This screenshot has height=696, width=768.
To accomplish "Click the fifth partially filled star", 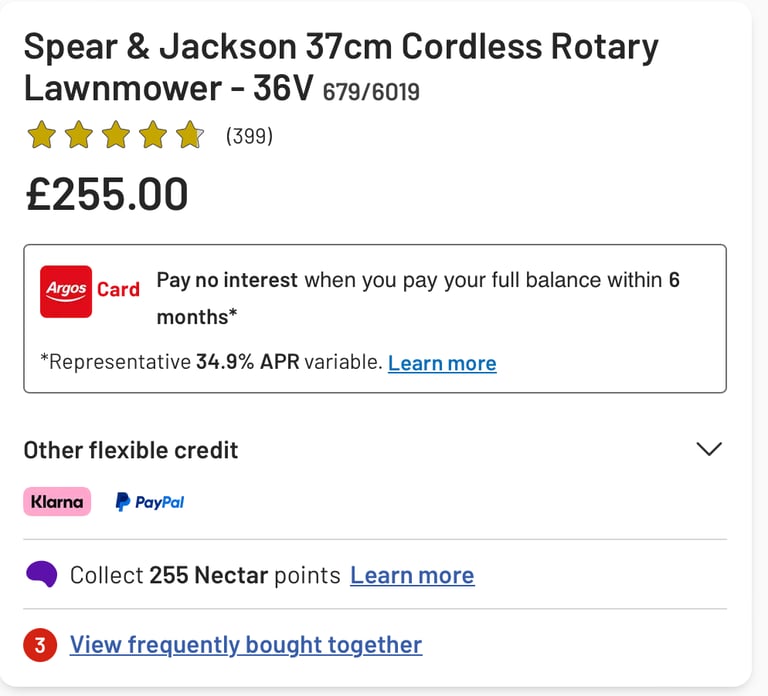I will [190, 135].
